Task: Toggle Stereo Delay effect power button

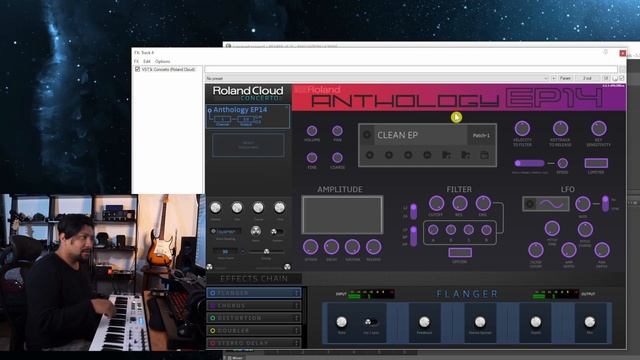Action: click(212, 343)
